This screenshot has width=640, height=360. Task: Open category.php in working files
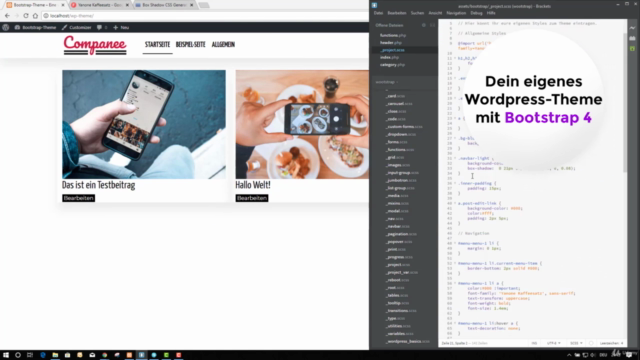[392, 64]
